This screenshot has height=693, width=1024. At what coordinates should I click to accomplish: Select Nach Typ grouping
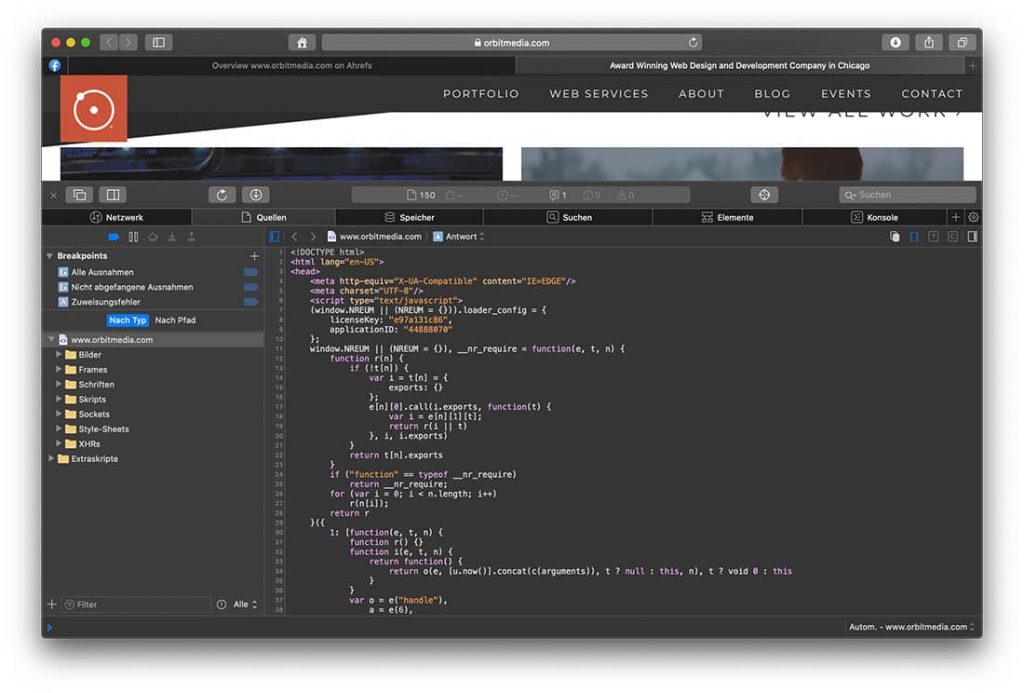(128, 320)
